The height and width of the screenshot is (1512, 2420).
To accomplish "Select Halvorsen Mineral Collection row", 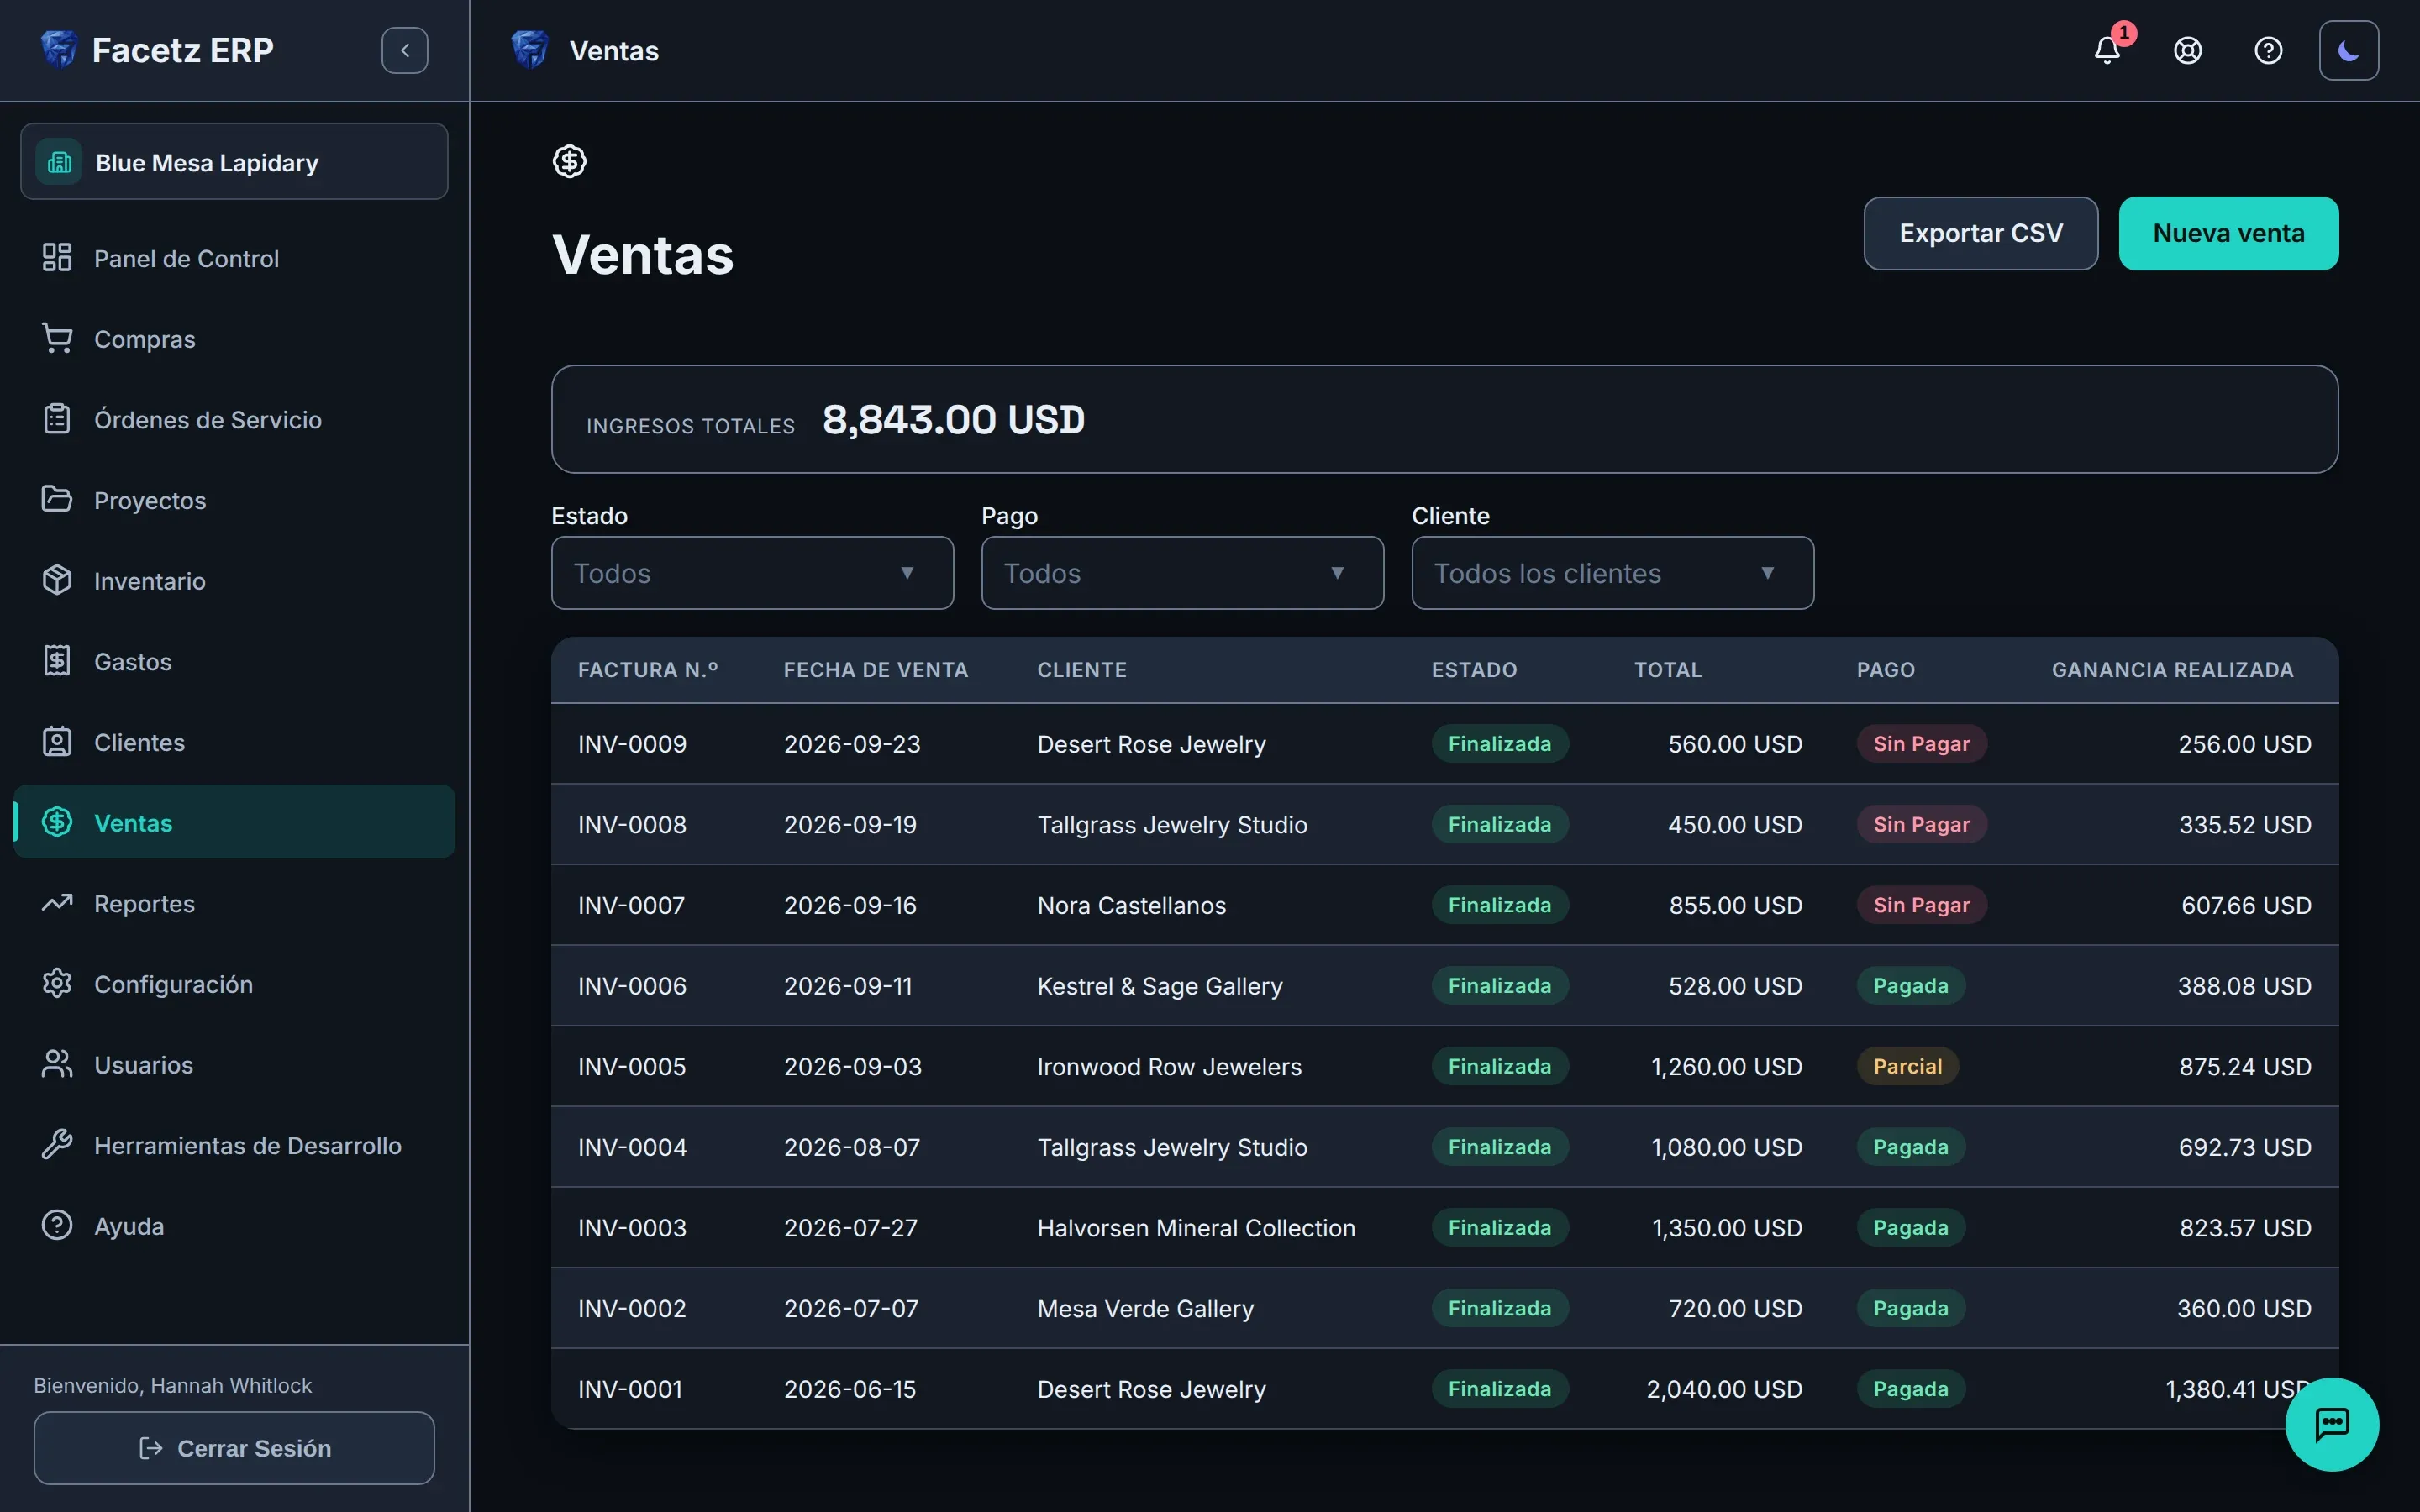I will point(1445,1228).
